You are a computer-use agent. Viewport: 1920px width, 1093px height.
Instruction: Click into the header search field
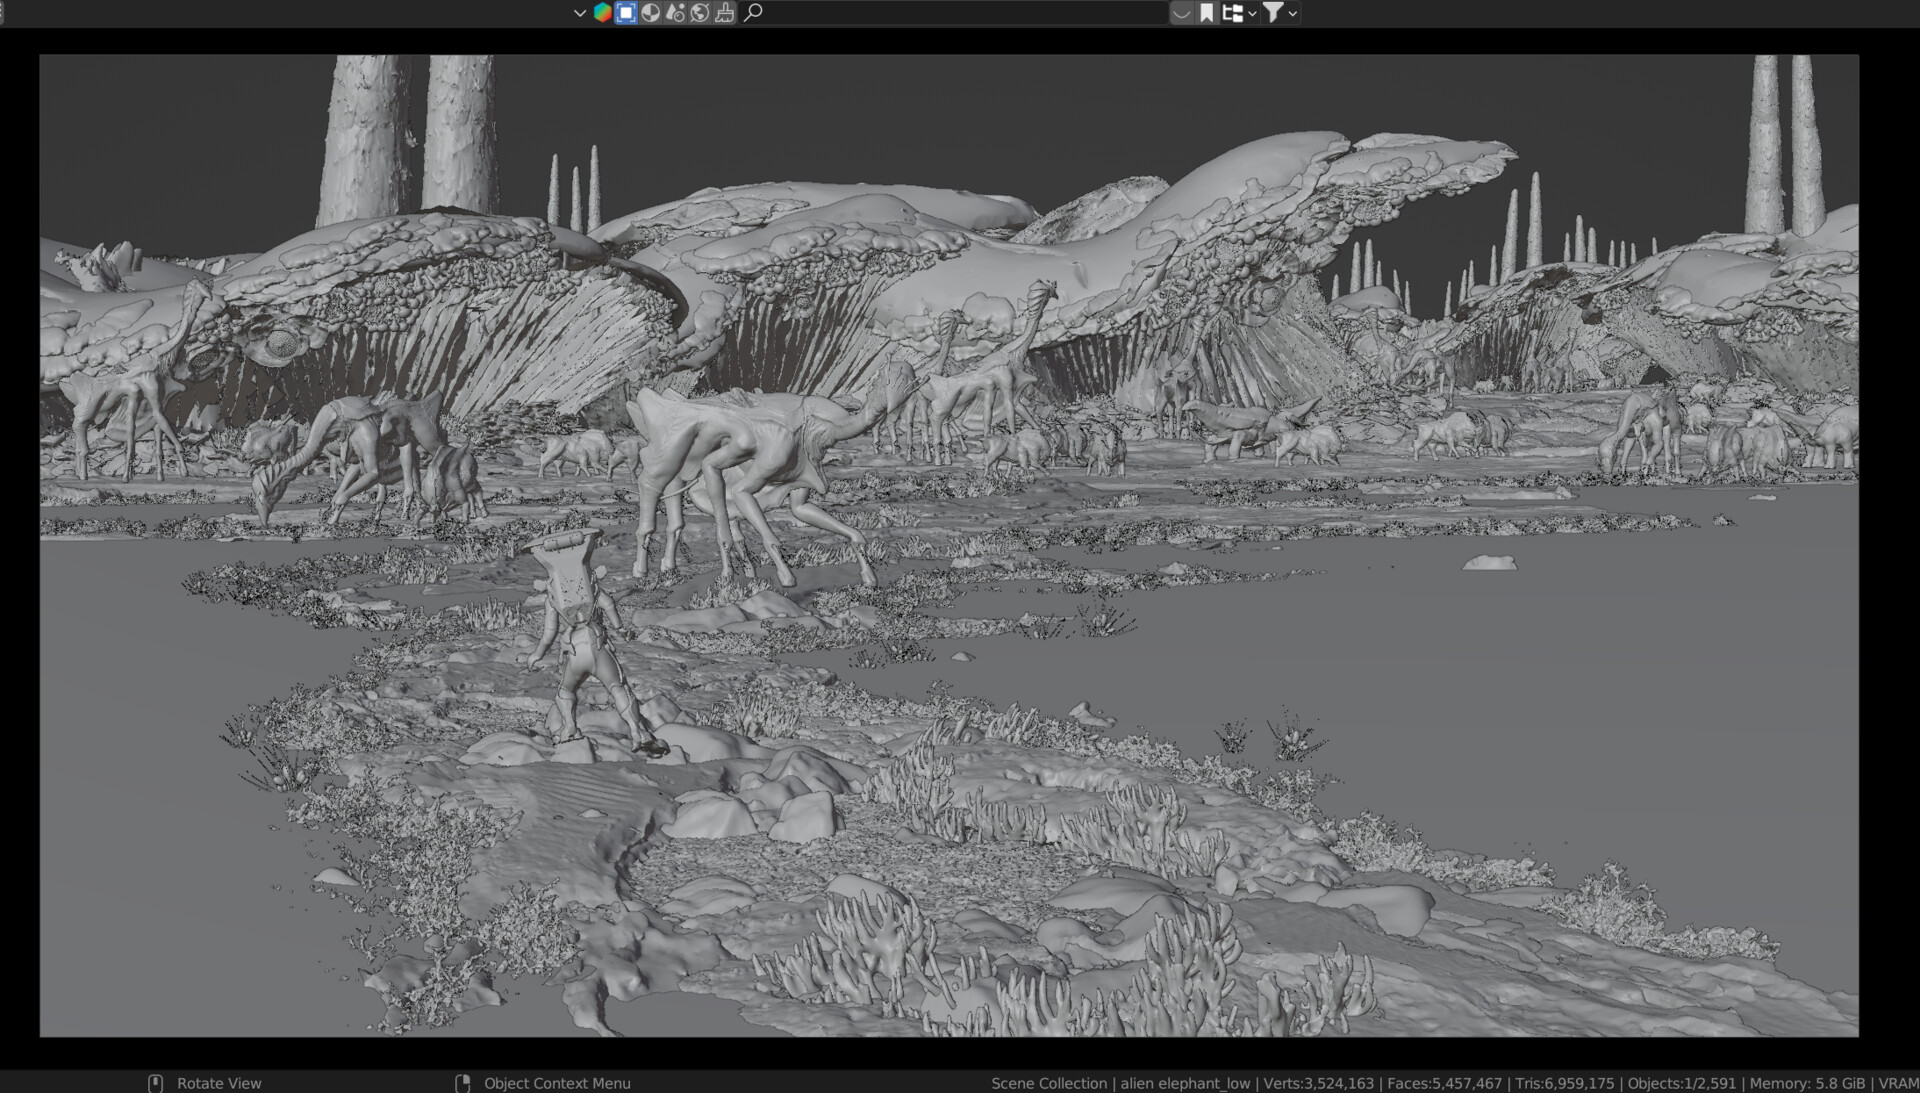960,12
